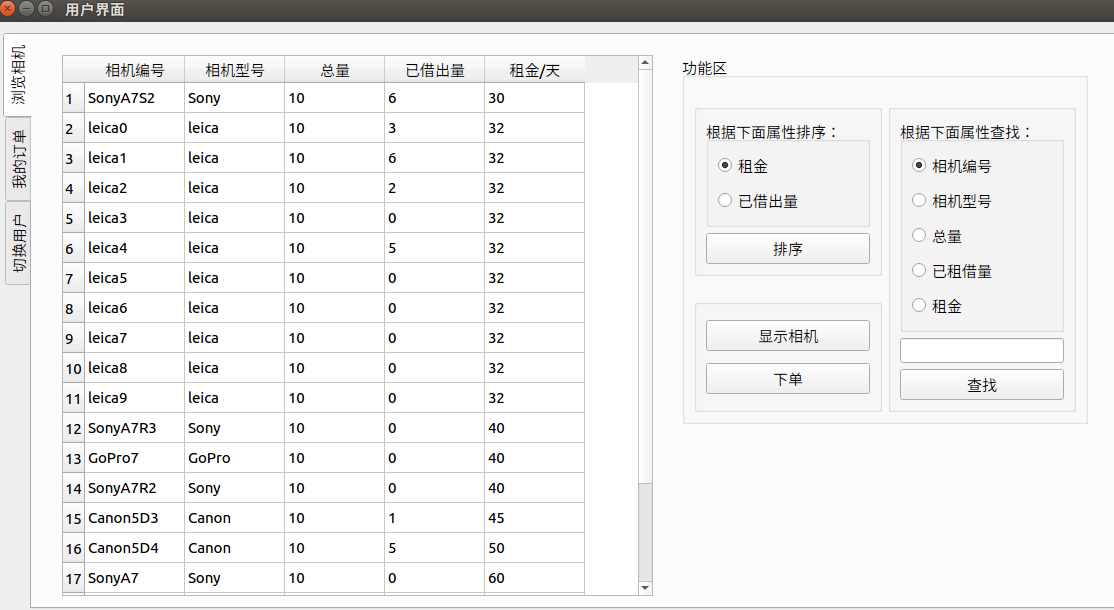This screenshot has width=1114, height=610.
Task: Click borrowed count 5 in leica4 row
Action: tap(435, 248)
